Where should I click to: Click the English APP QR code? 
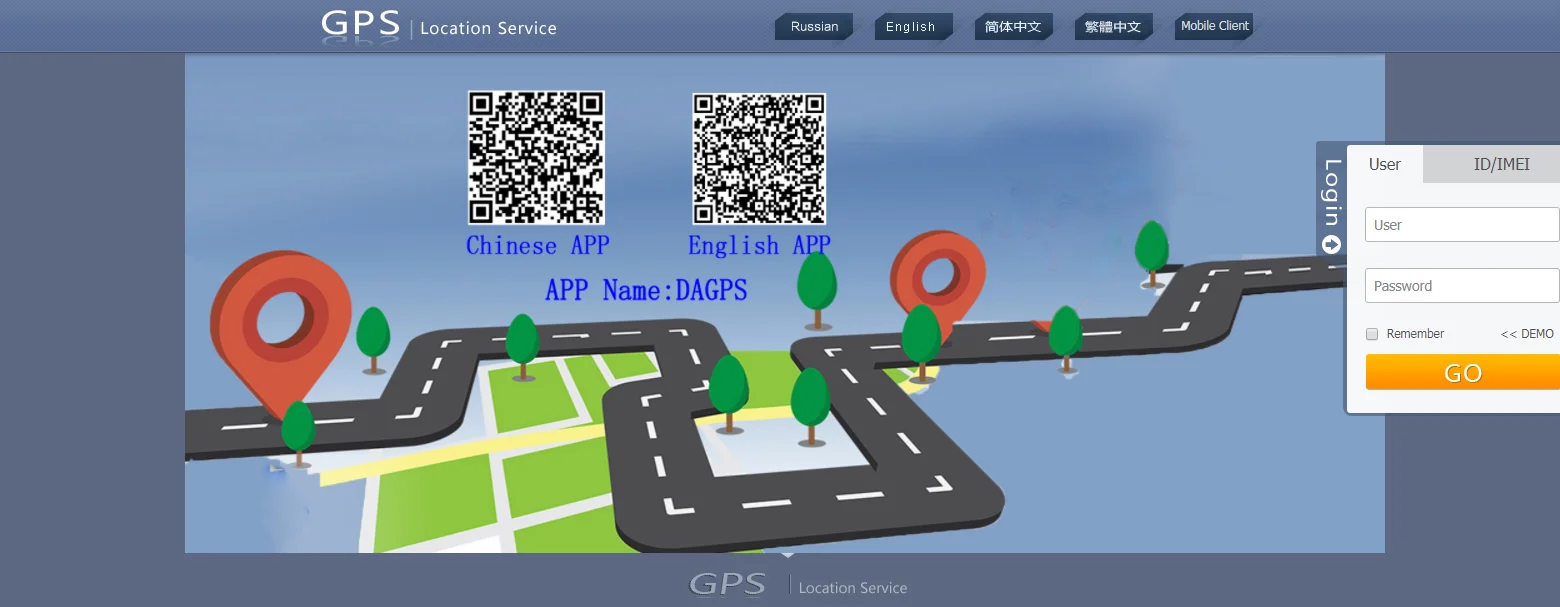[x=760, y=158]
